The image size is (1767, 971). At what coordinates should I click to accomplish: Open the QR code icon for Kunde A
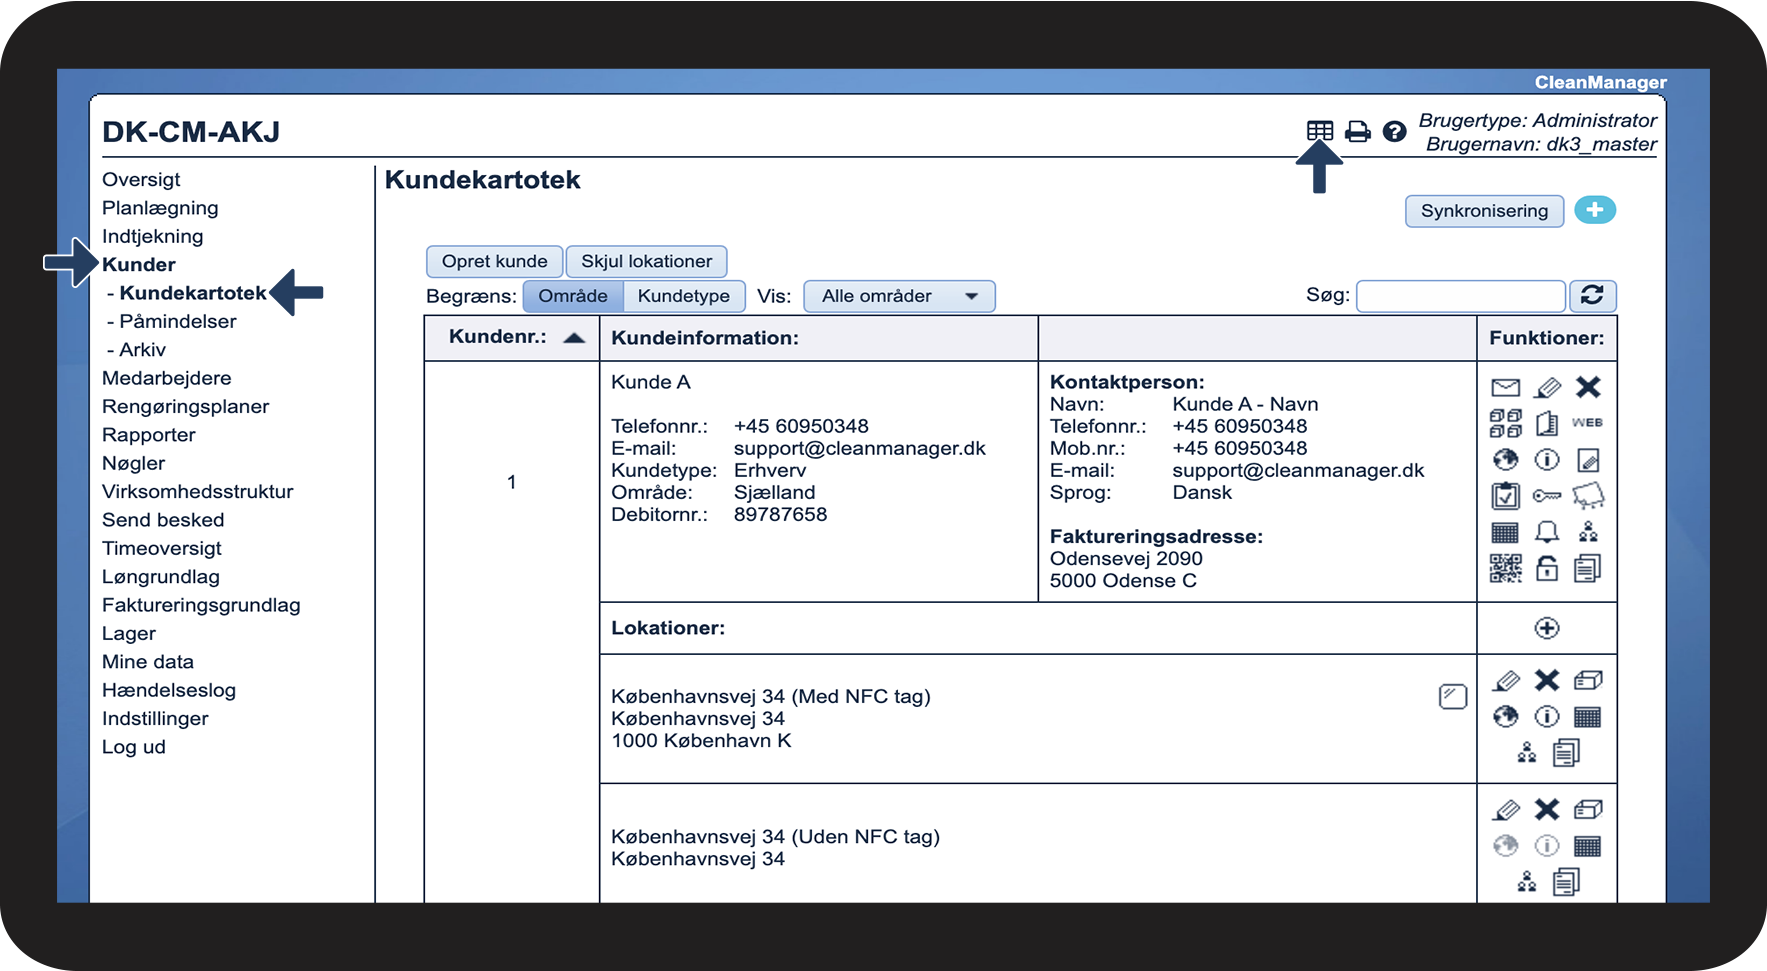pyautogui.click(x=1505, y=569)
